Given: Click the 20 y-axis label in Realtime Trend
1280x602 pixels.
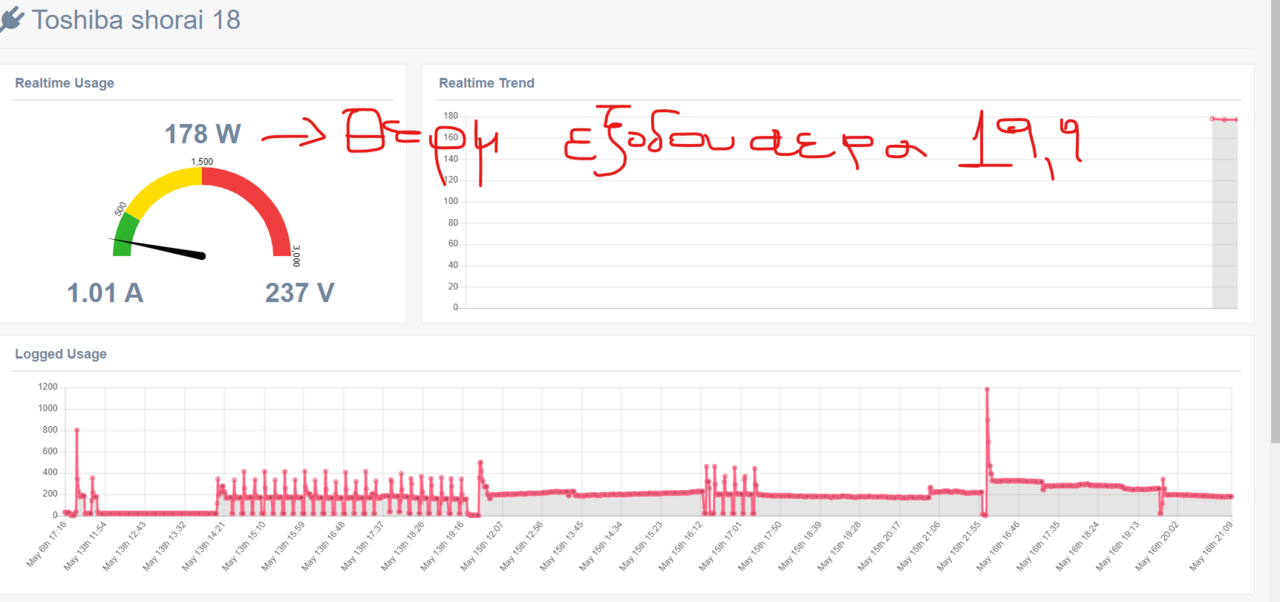Looking at the screenshot, I should coord(453,287).
